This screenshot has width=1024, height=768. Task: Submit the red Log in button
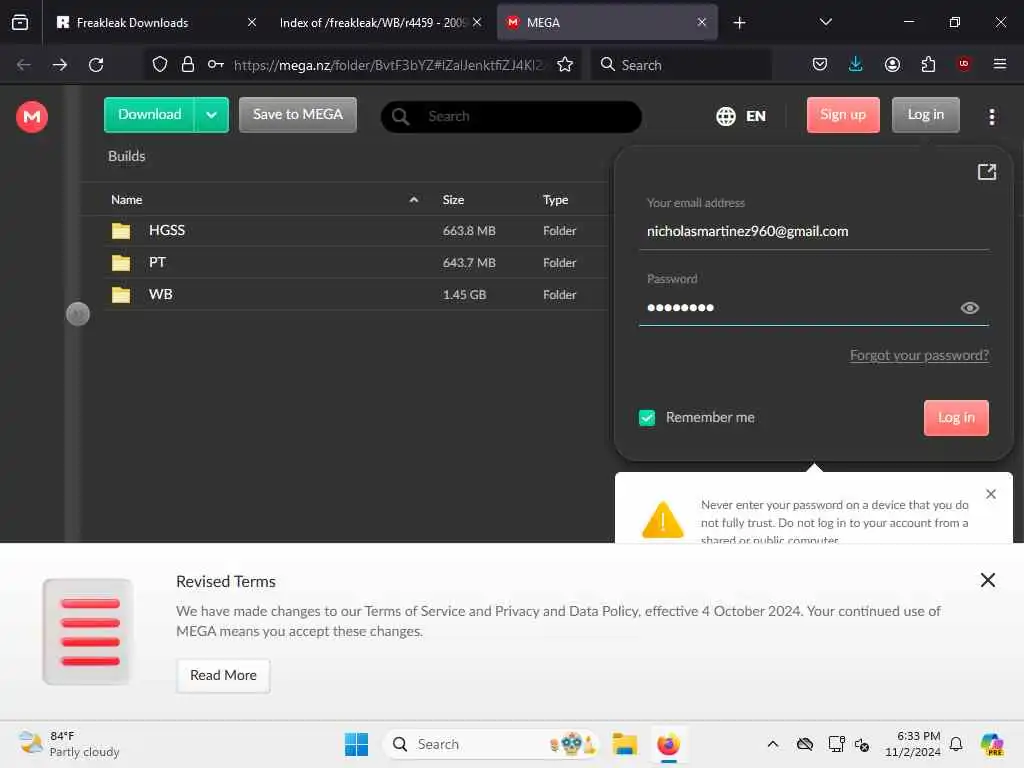coord(955,418)
